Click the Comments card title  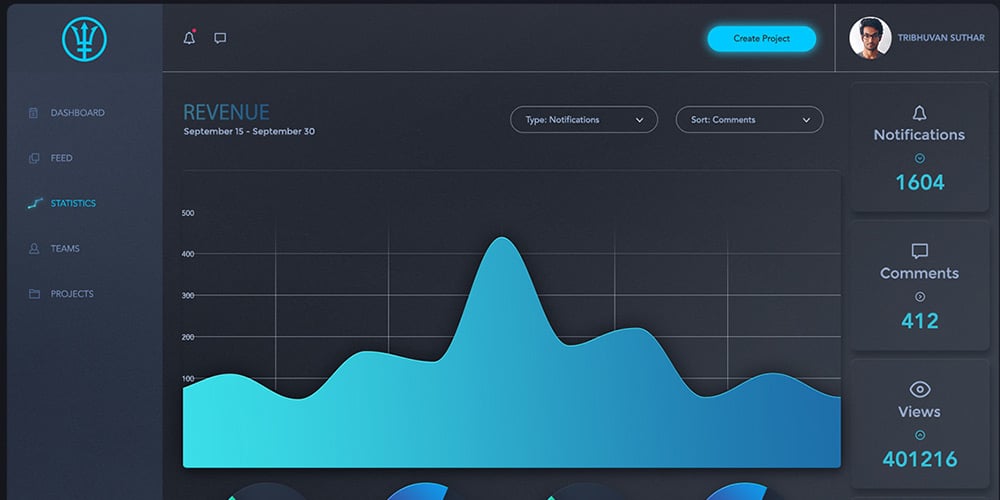click(920, 273)
